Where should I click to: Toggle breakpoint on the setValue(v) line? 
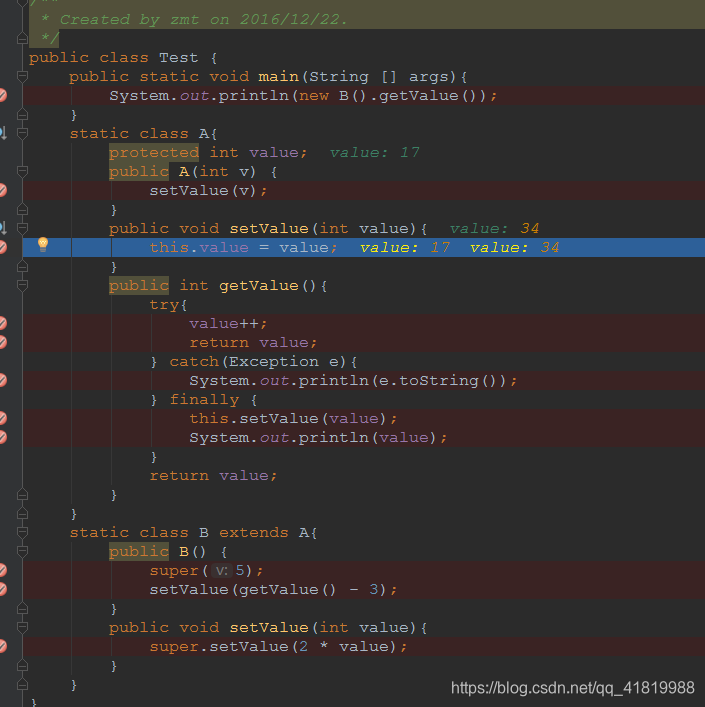point(2,190)
